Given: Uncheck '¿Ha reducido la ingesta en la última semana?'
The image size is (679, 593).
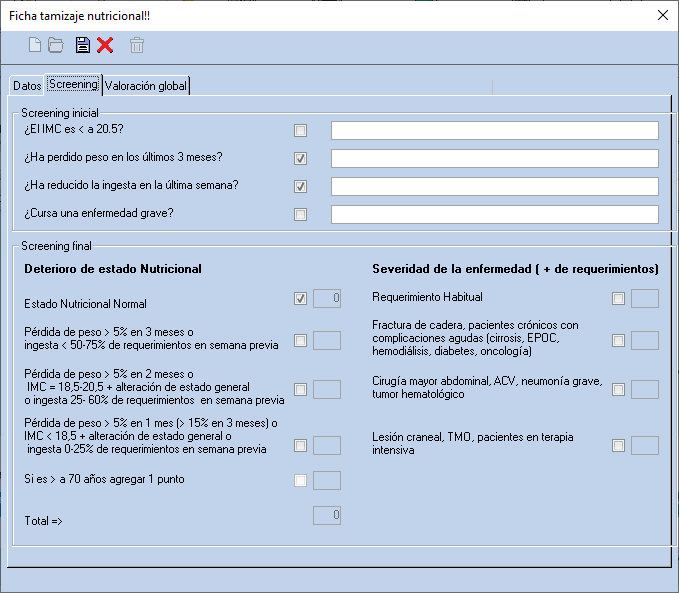Looking at the screenshot, I should [x=301, y=186].
